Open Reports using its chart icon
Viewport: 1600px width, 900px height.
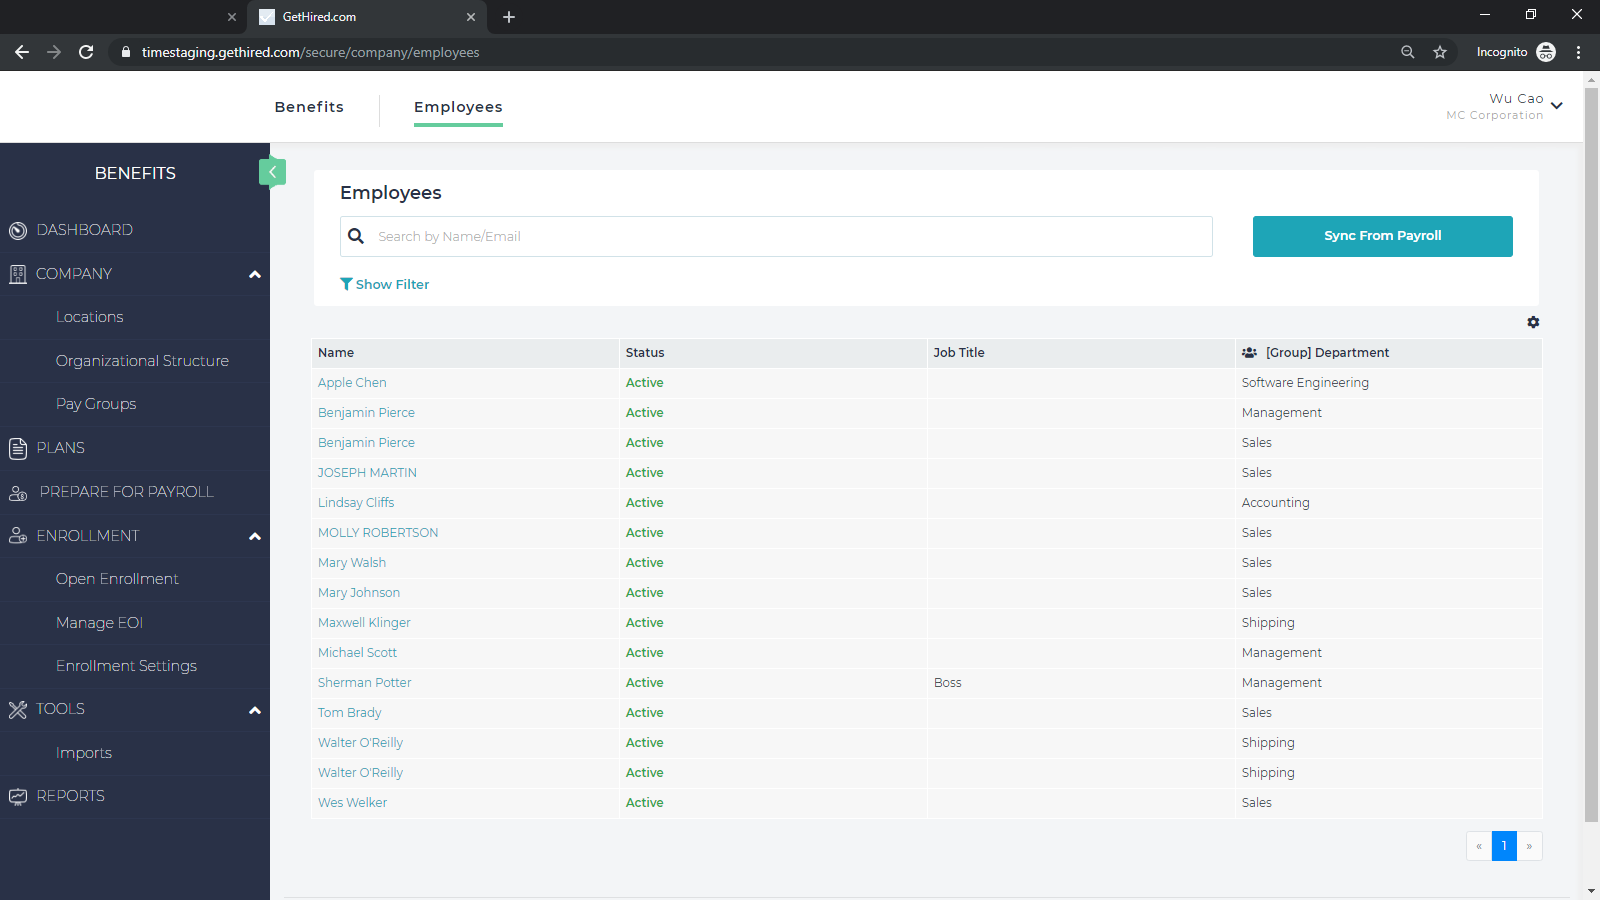coord(17,796)
